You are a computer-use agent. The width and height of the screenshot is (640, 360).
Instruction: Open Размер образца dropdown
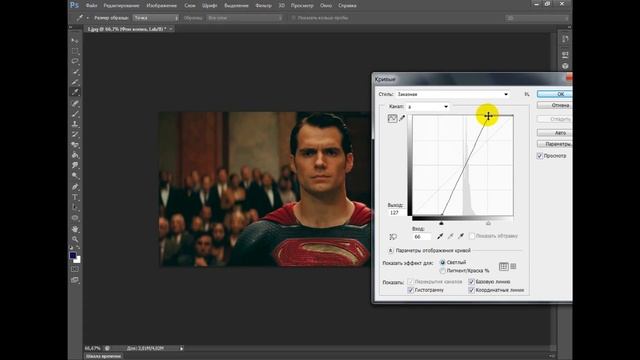pos(156,18)
